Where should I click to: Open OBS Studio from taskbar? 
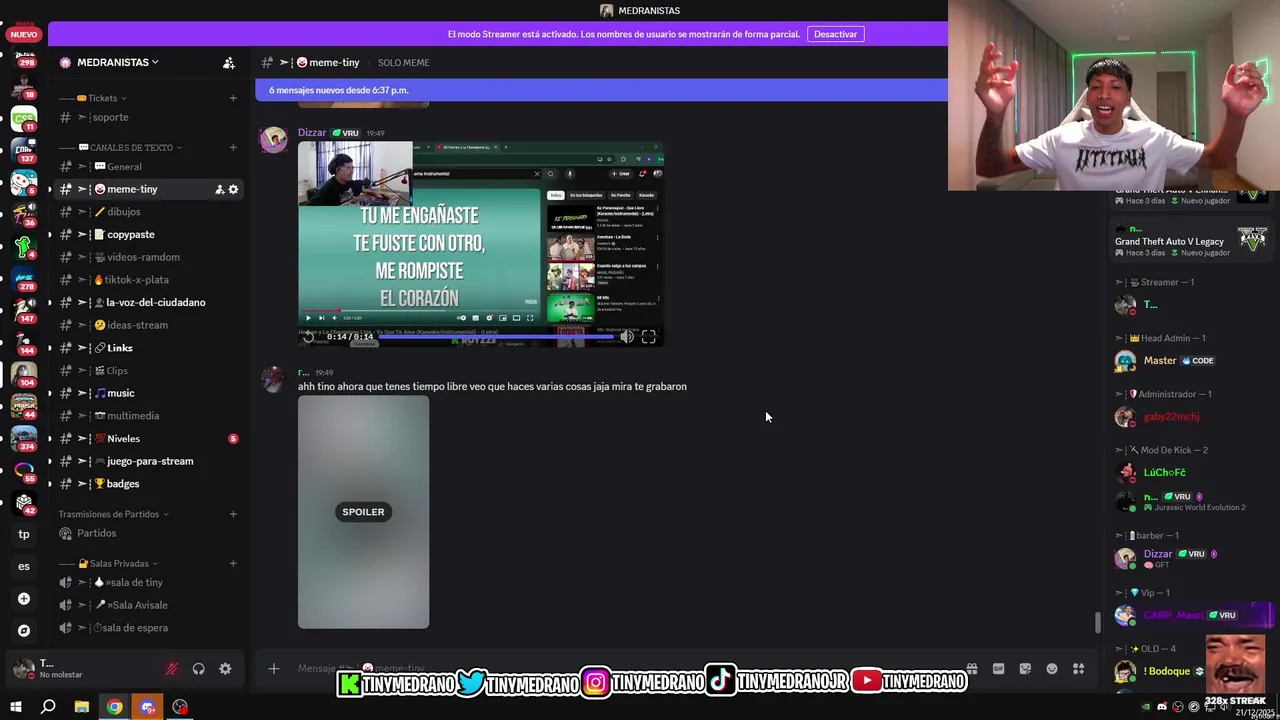click(x=180, y=707)
